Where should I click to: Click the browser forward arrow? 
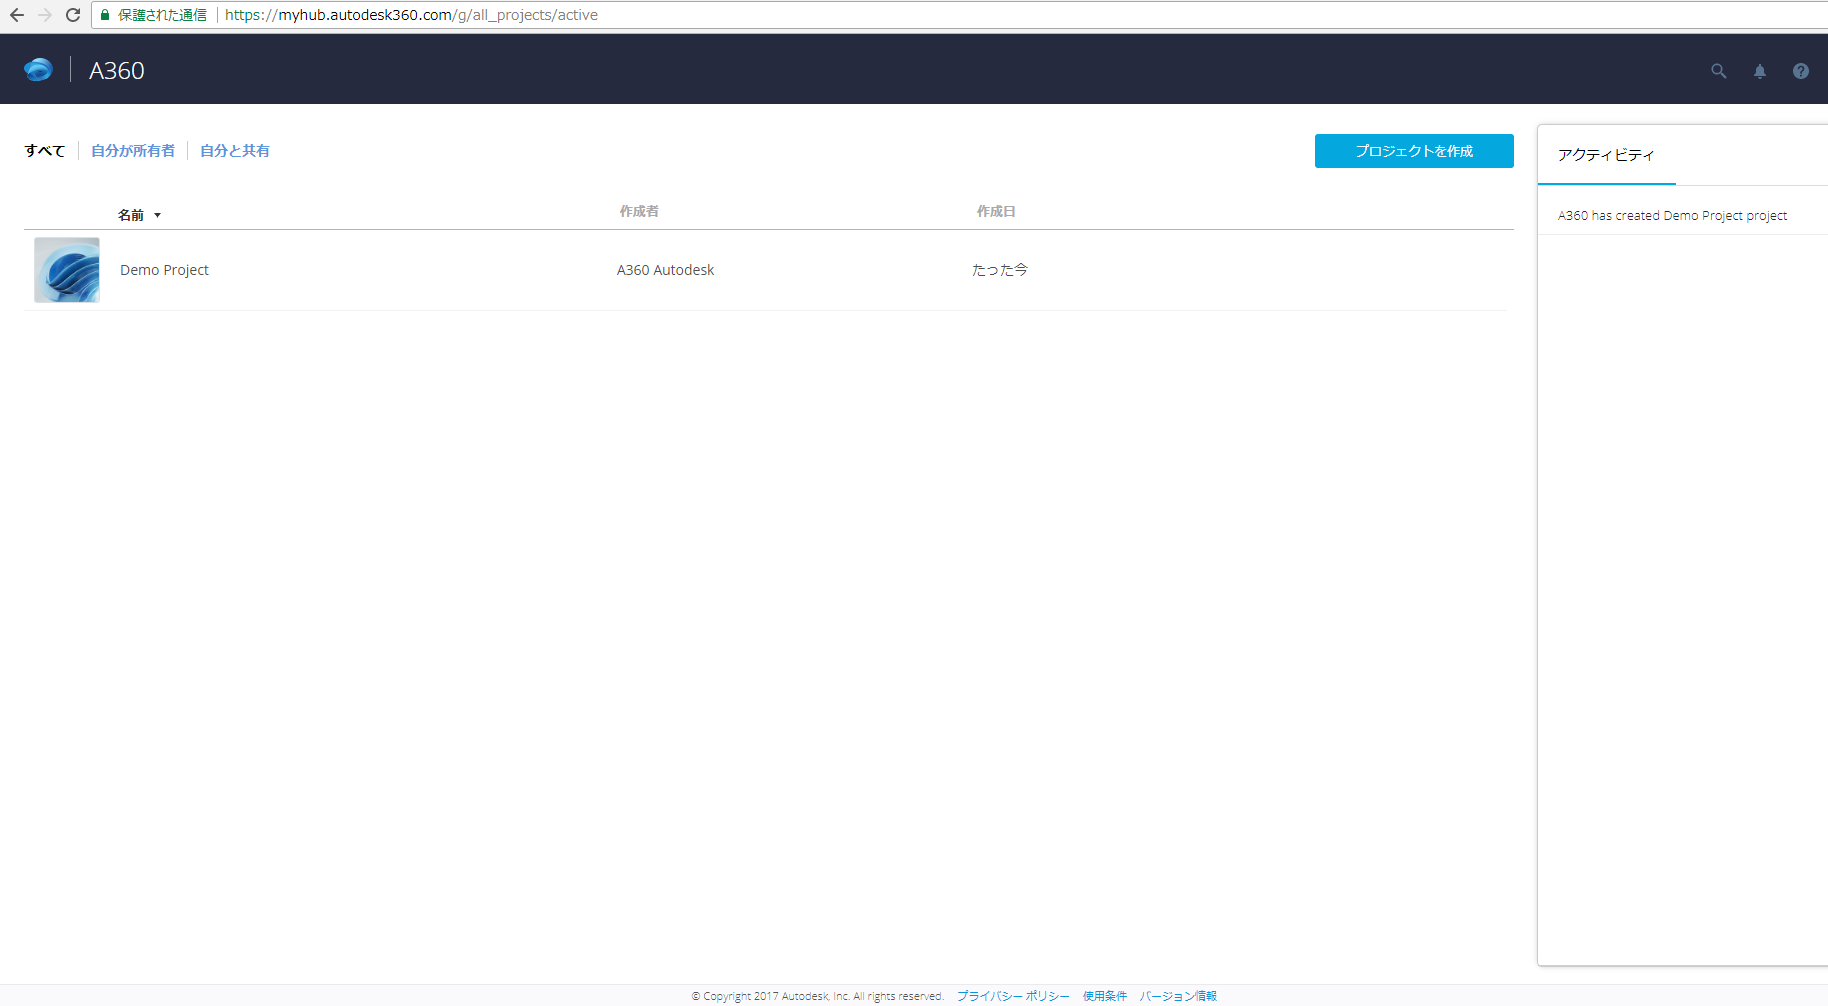44,15
